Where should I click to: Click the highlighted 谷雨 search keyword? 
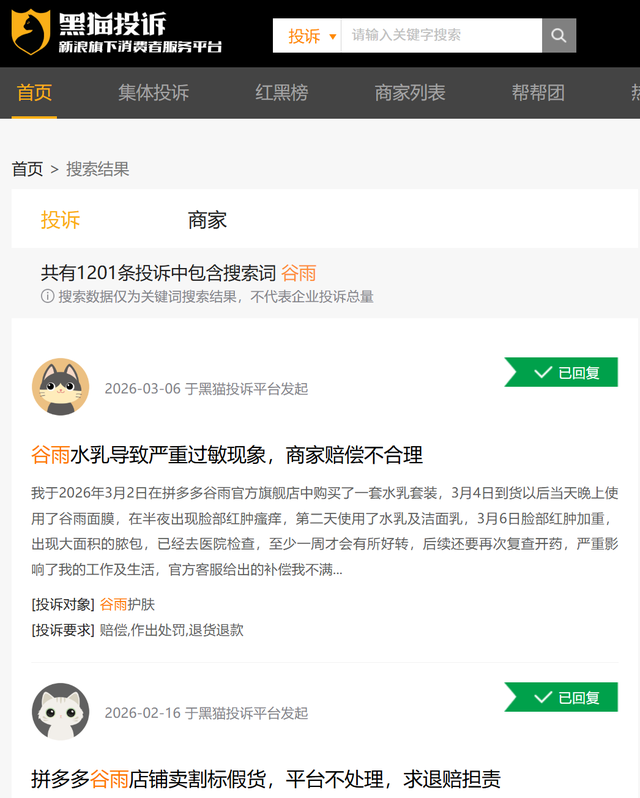(299, 273)
